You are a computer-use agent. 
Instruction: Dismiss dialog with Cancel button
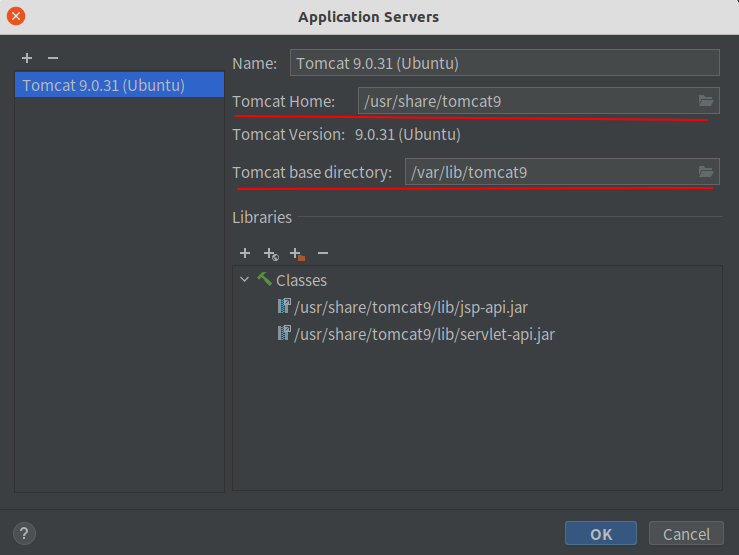686,534
